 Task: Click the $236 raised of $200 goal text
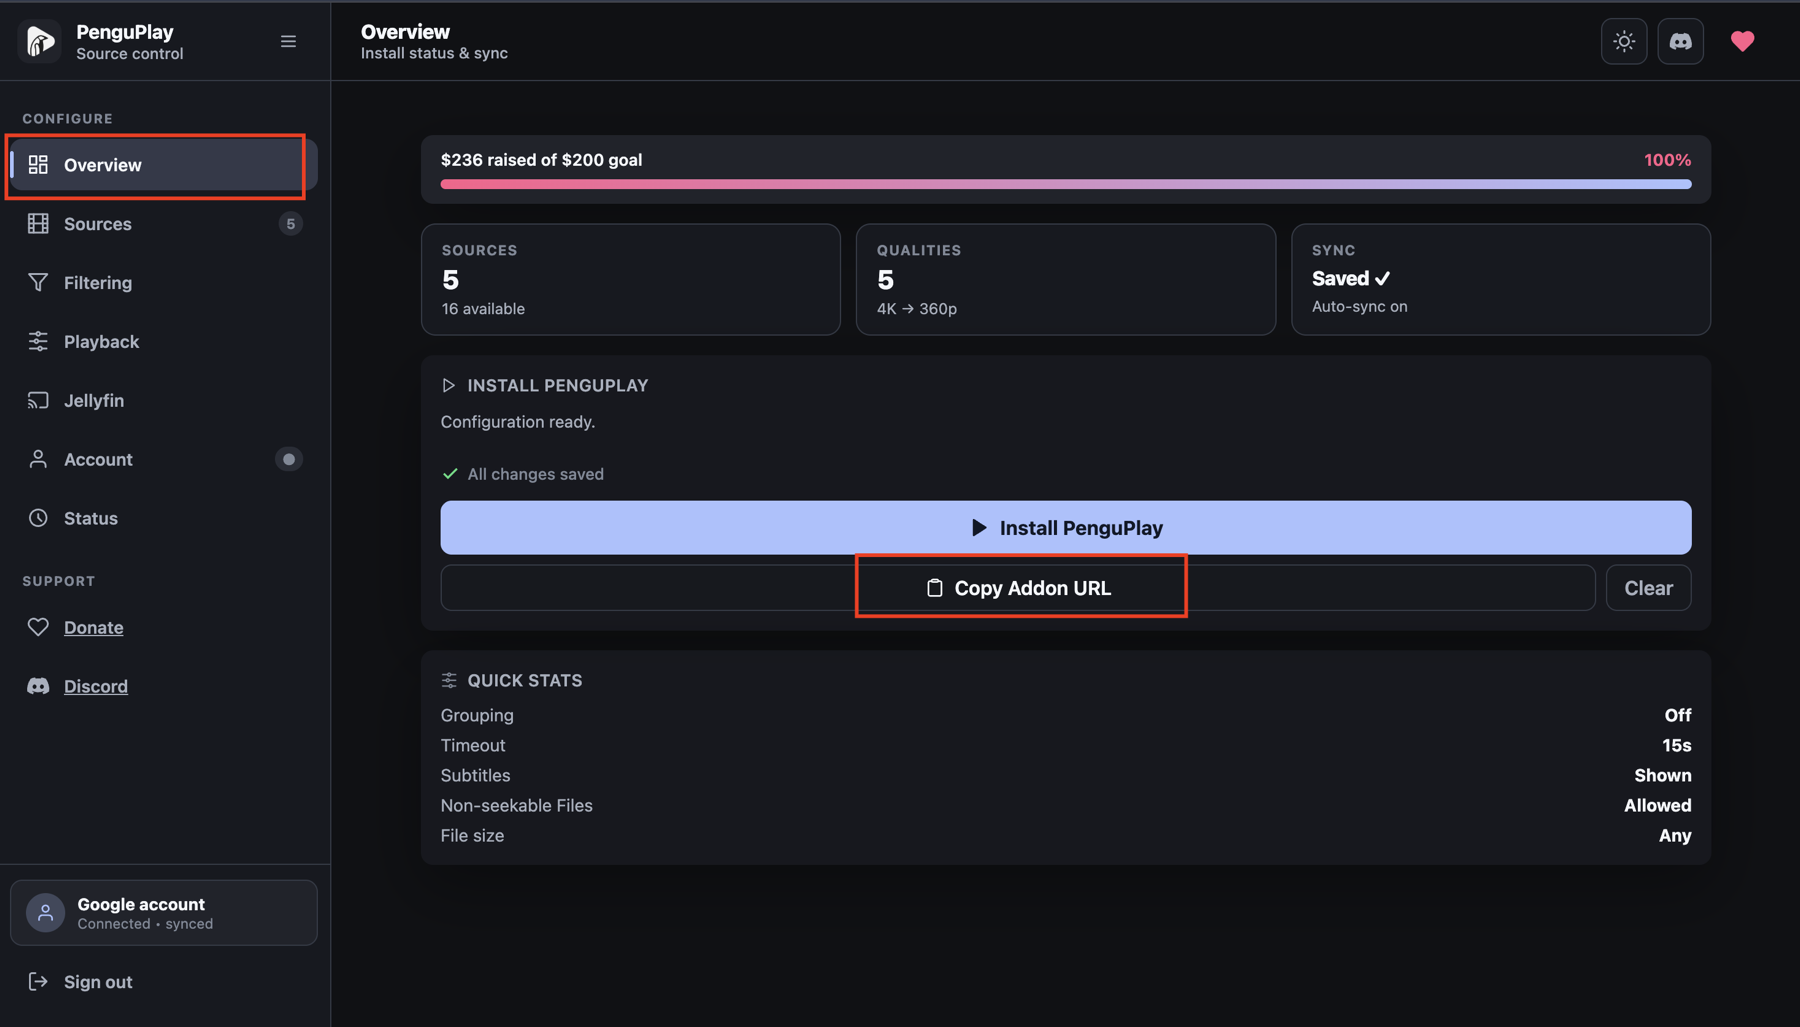click(542, 160)
